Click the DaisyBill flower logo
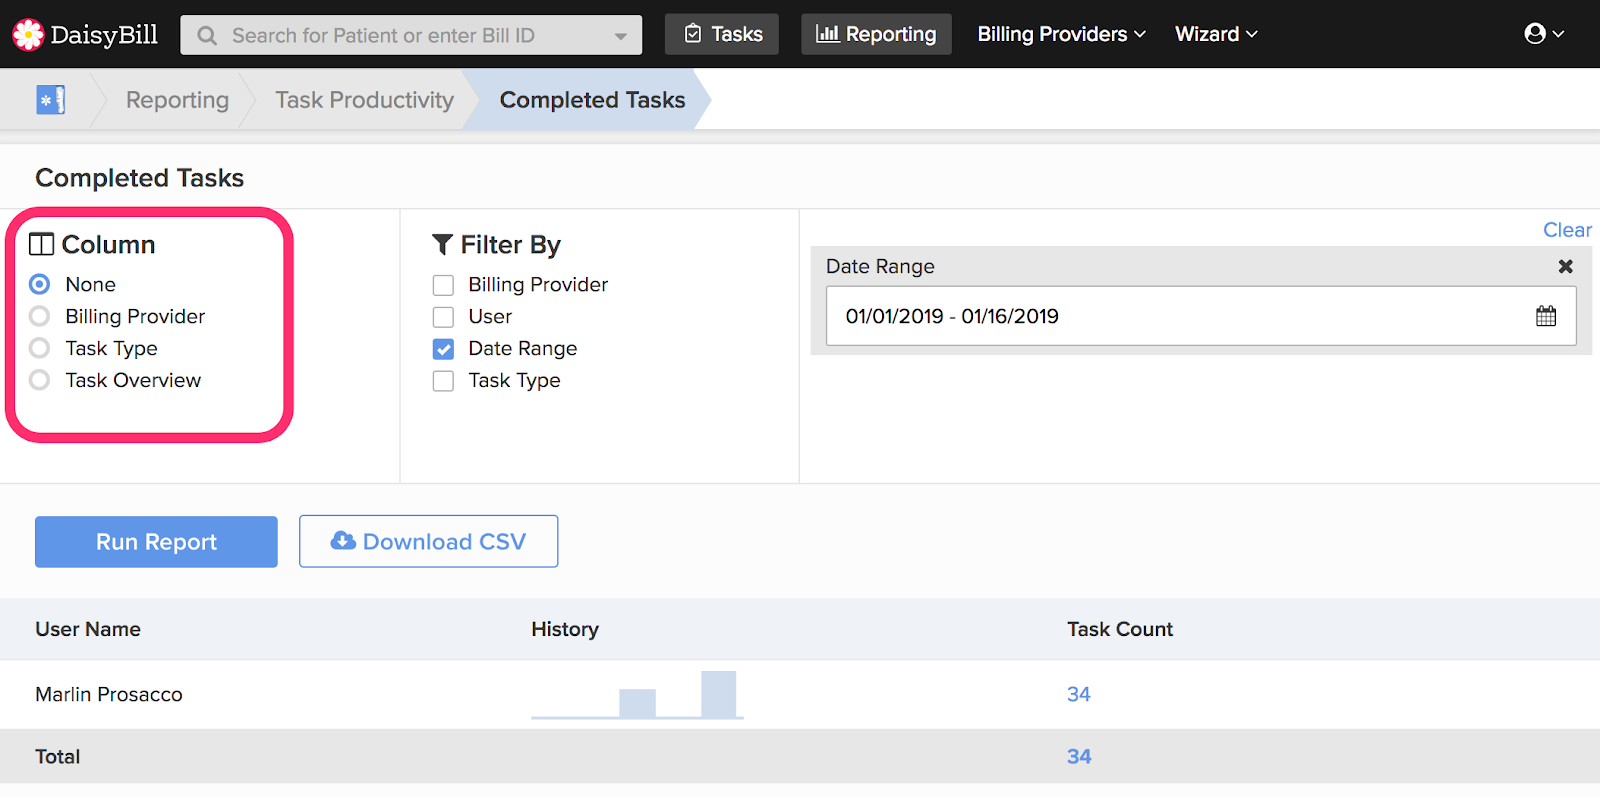 pyautogui.click(x=28, y=35)
